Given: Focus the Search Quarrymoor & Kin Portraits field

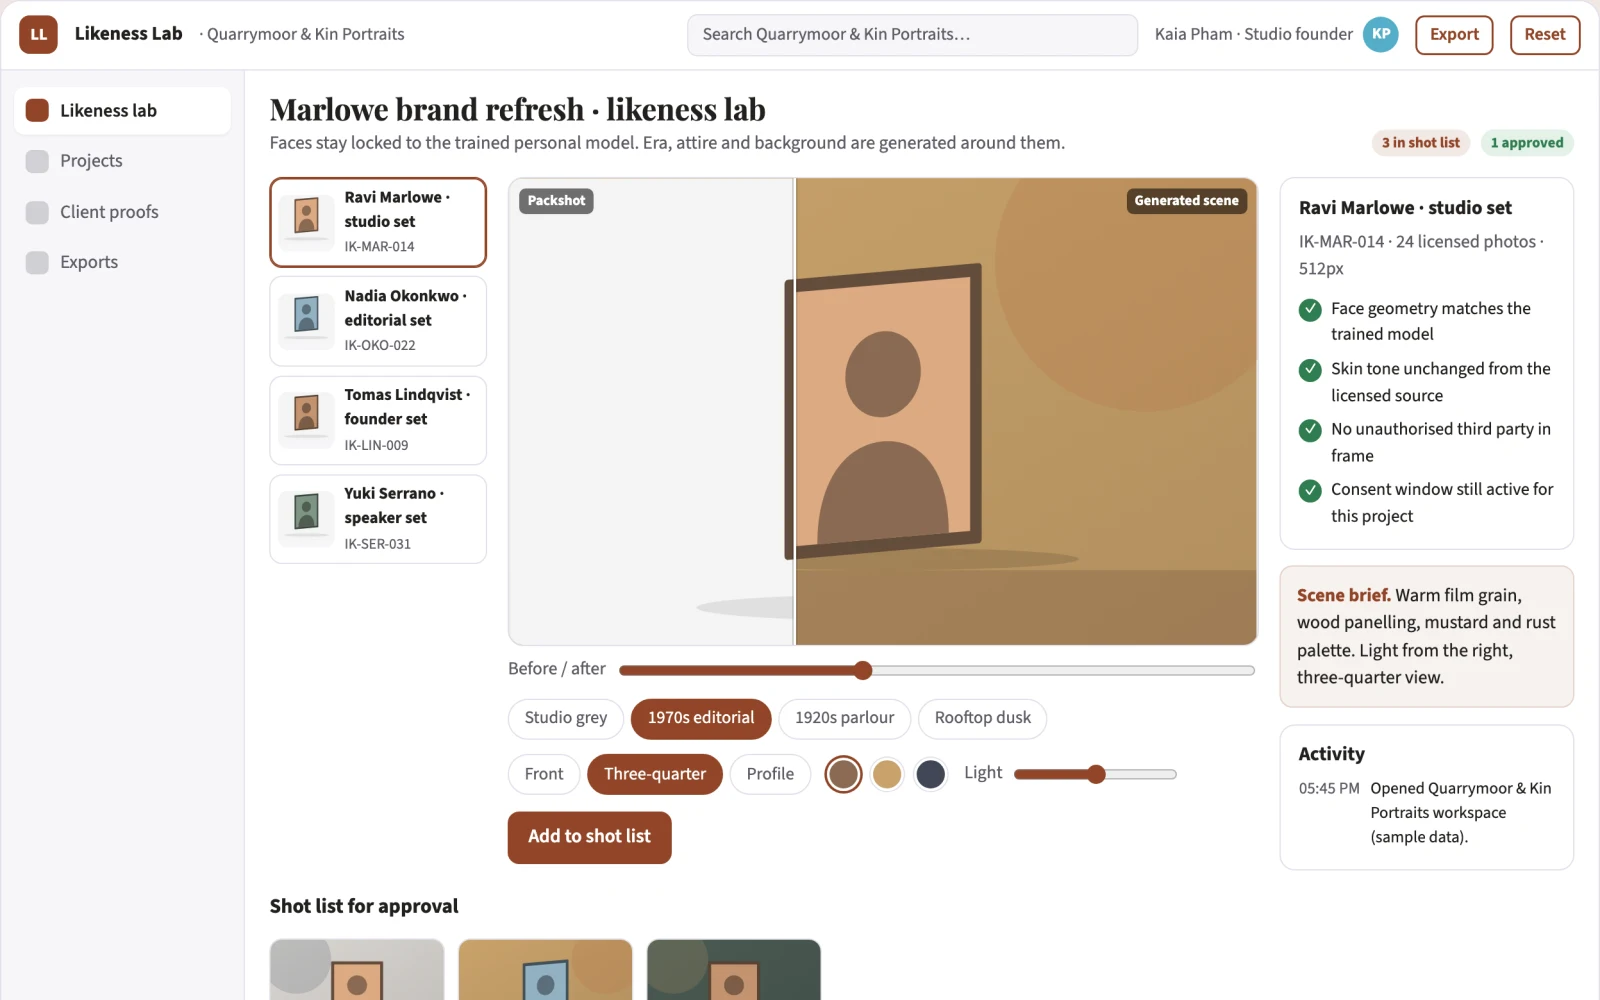Looking at the screenshot, I should pyautogui.click(x=912, y=35).
